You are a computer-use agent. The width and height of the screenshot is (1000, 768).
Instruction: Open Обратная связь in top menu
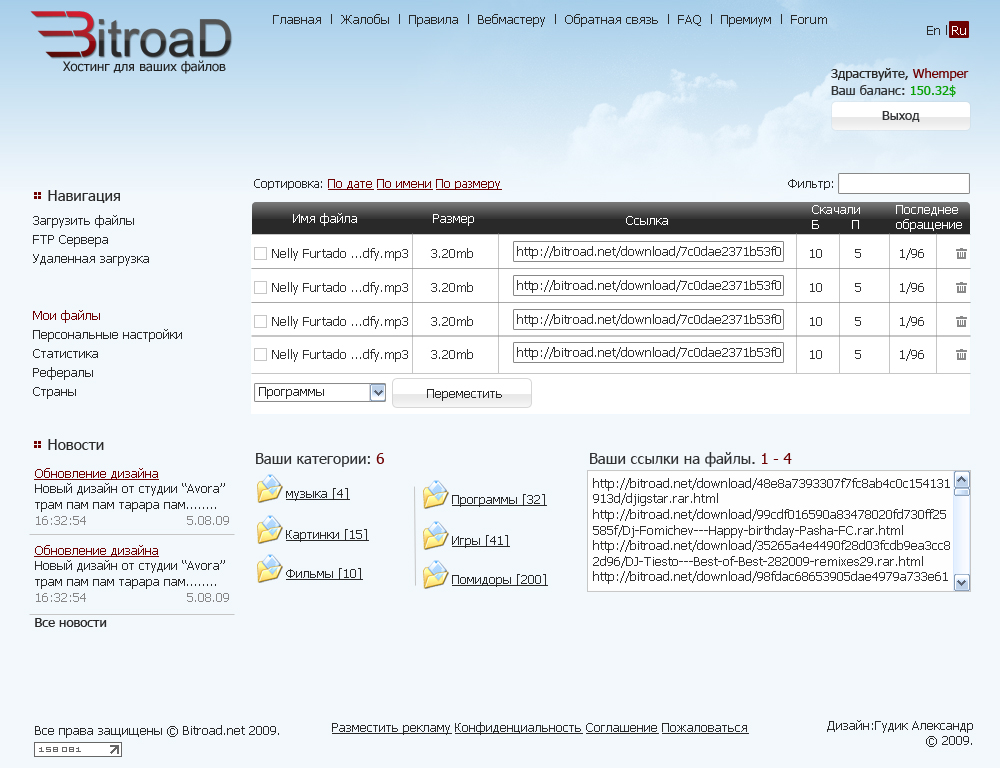click(611, 20)
